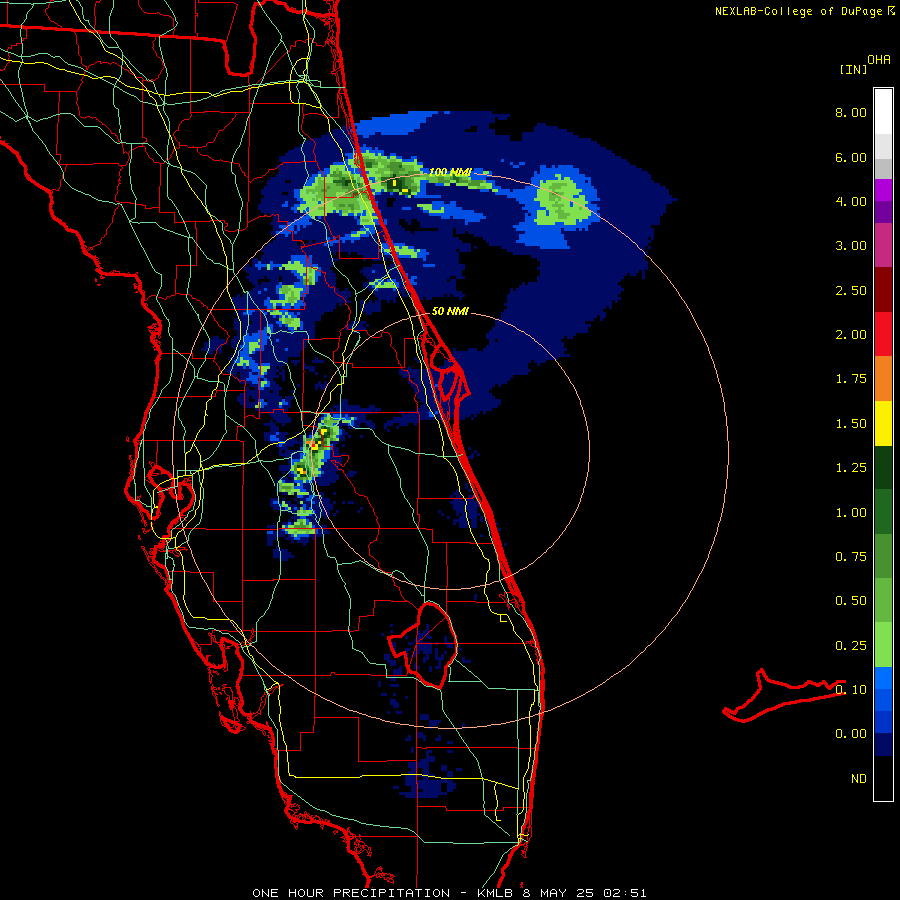This screenshot has height=900, width=900.
Task: Click the bright red legend swatch near 2.00
Action: point(883,334)
